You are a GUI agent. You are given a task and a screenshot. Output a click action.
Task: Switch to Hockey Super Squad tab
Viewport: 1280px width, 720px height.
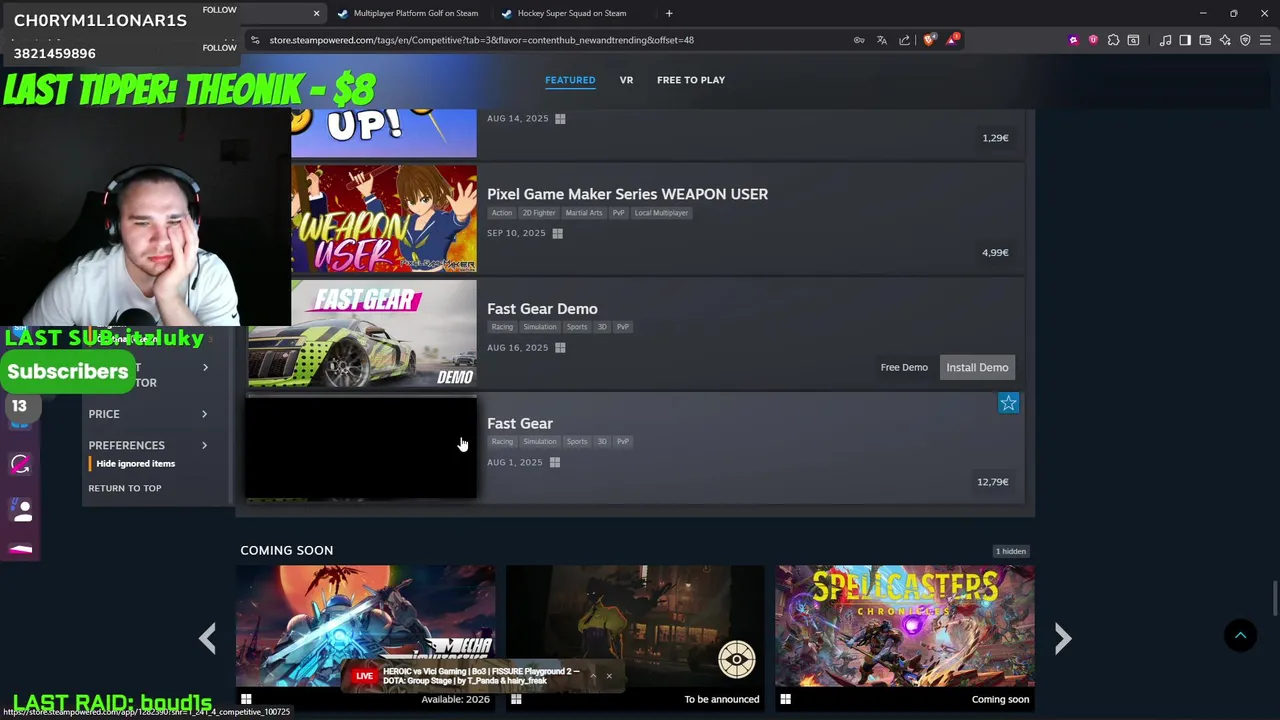[572, 13]
